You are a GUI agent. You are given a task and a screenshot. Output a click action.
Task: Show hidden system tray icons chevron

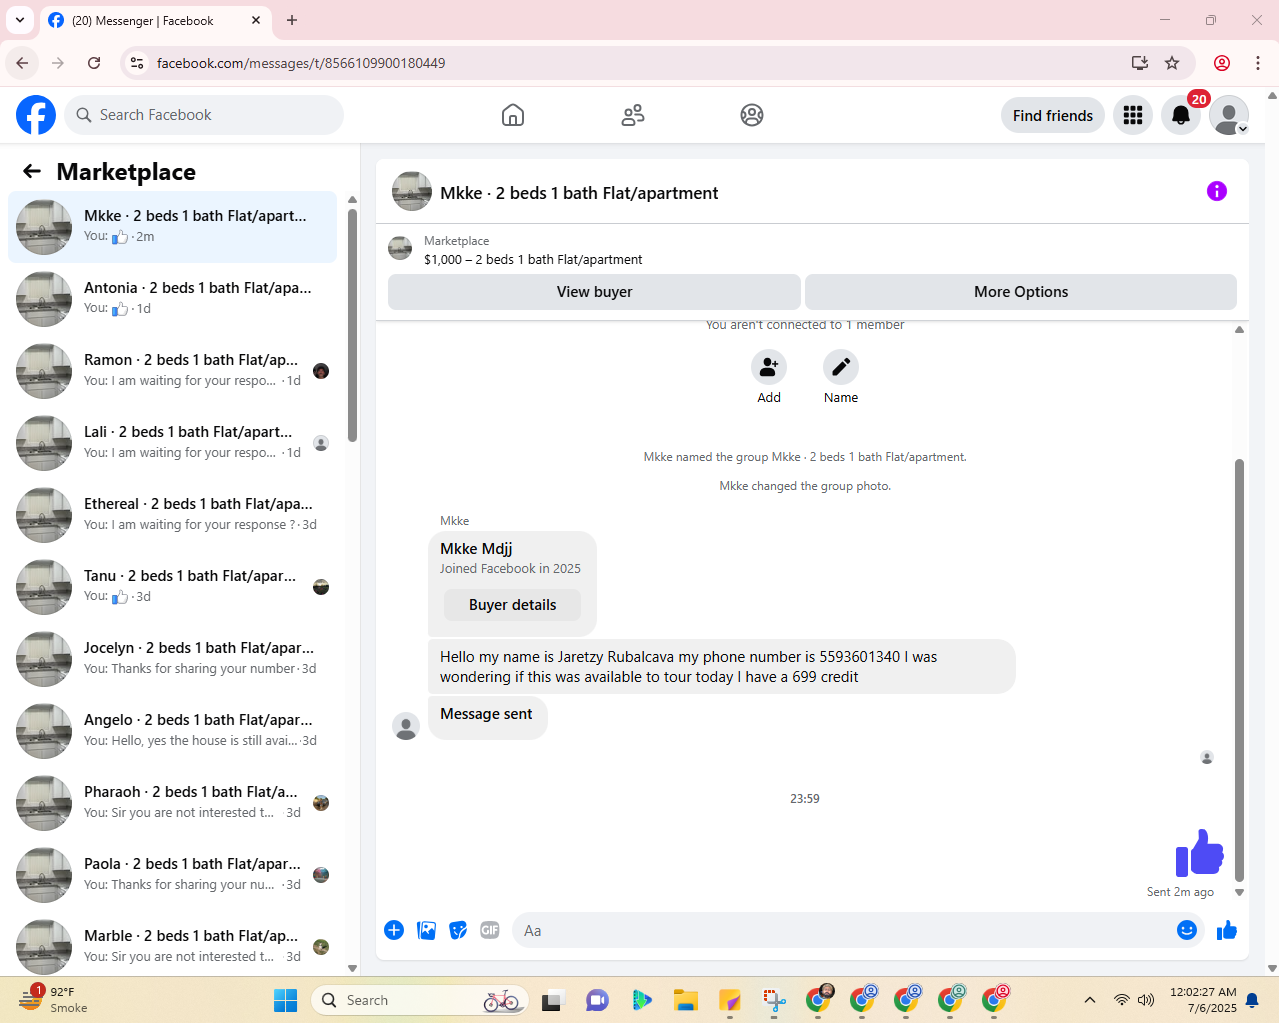(x=1090, y=1000)
